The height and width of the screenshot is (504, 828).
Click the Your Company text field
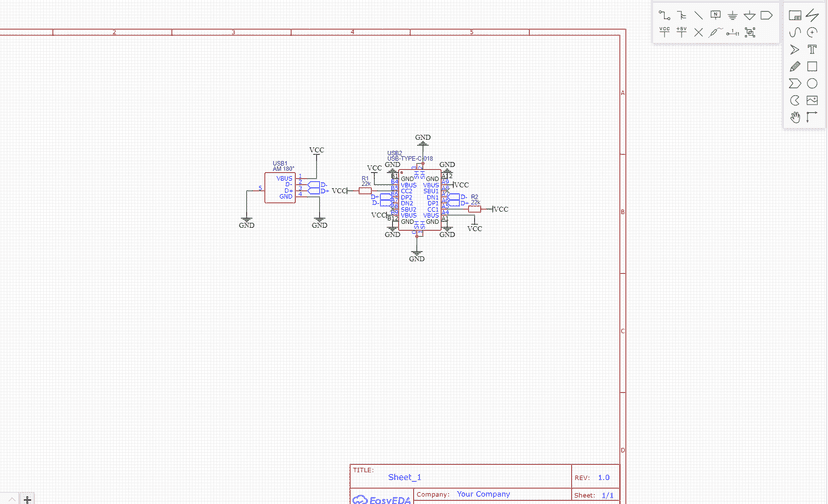tap(483, 494)
